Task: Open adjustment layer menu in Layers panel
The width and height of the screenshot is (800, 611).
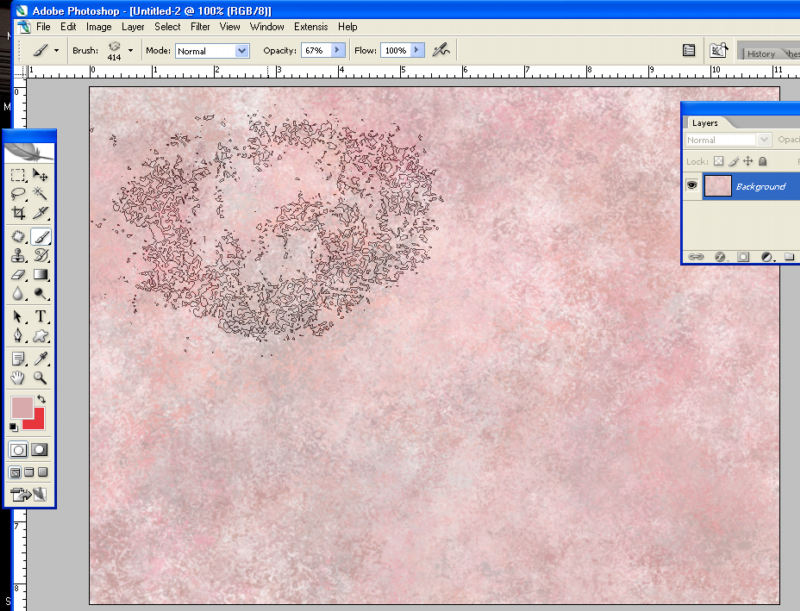Action: point(766,257)
